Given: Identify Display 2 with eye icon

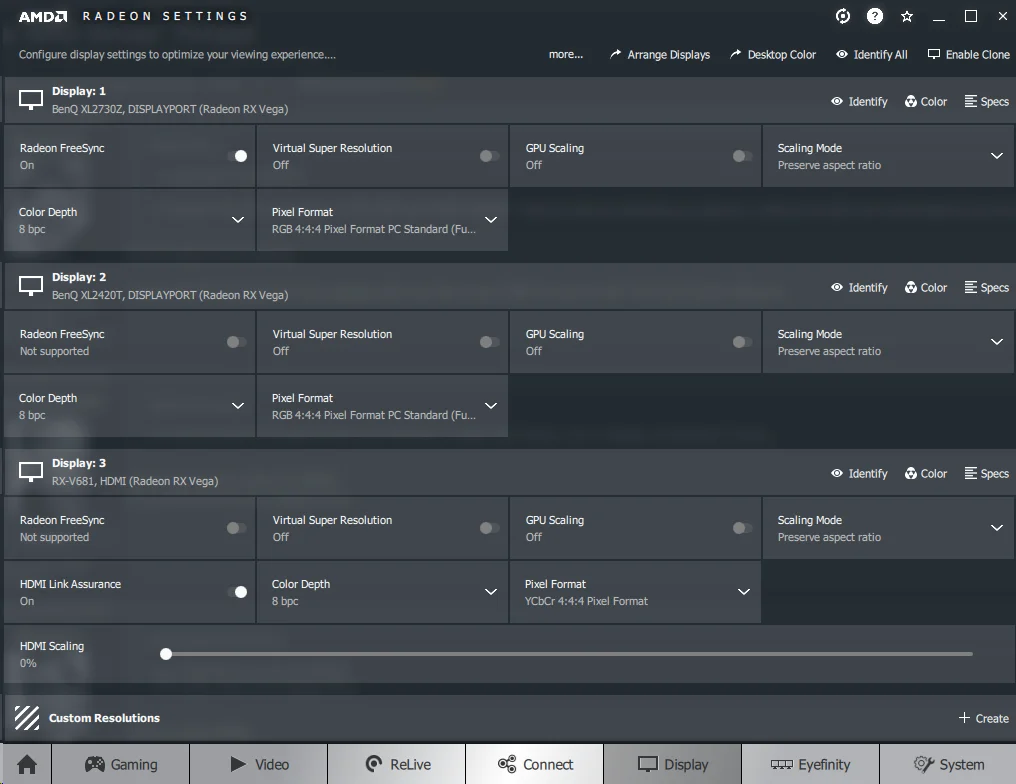Looking at the screenshot, I should click(859, 288).
